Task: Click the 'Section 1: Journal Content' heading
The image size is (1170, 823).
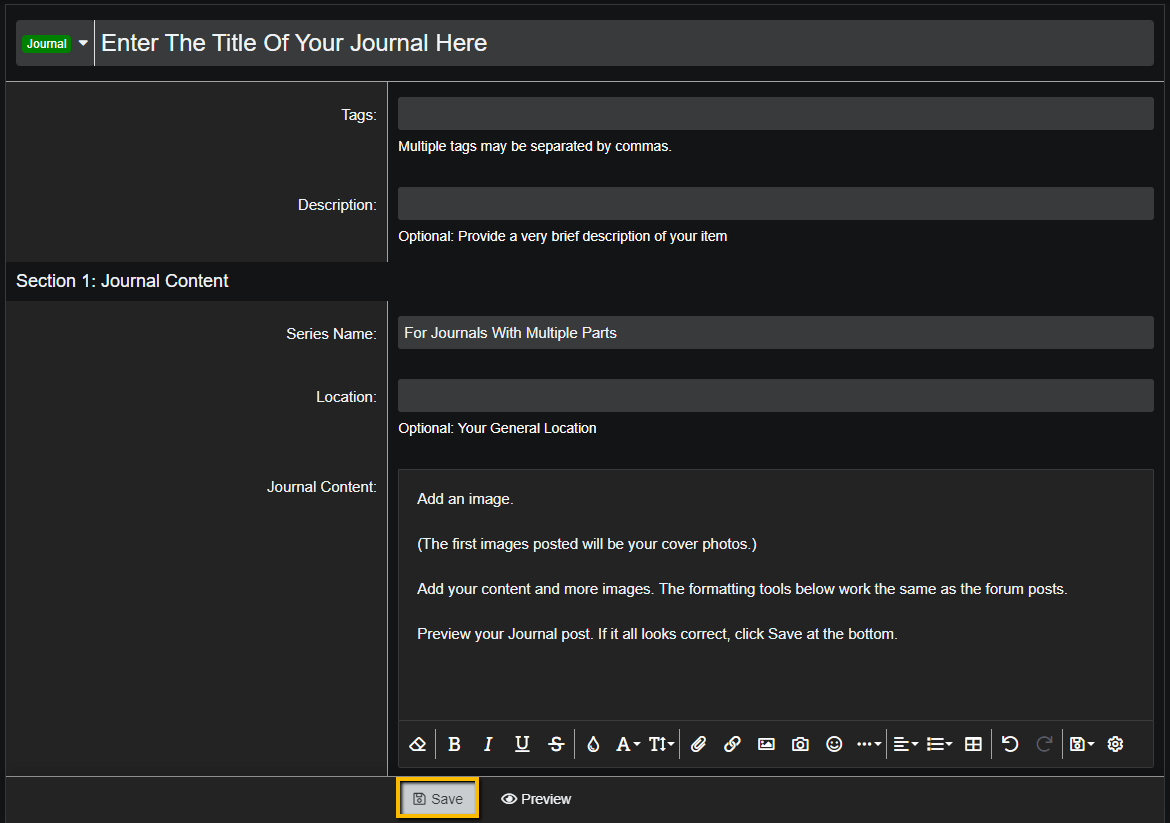Action: click(x=122, y=281)
